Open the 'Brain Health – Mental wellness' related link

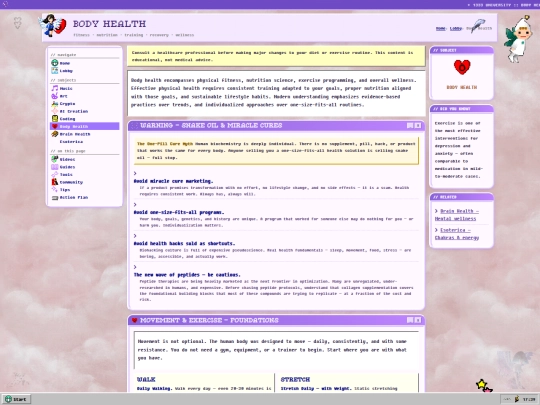[x=457, y=215]
